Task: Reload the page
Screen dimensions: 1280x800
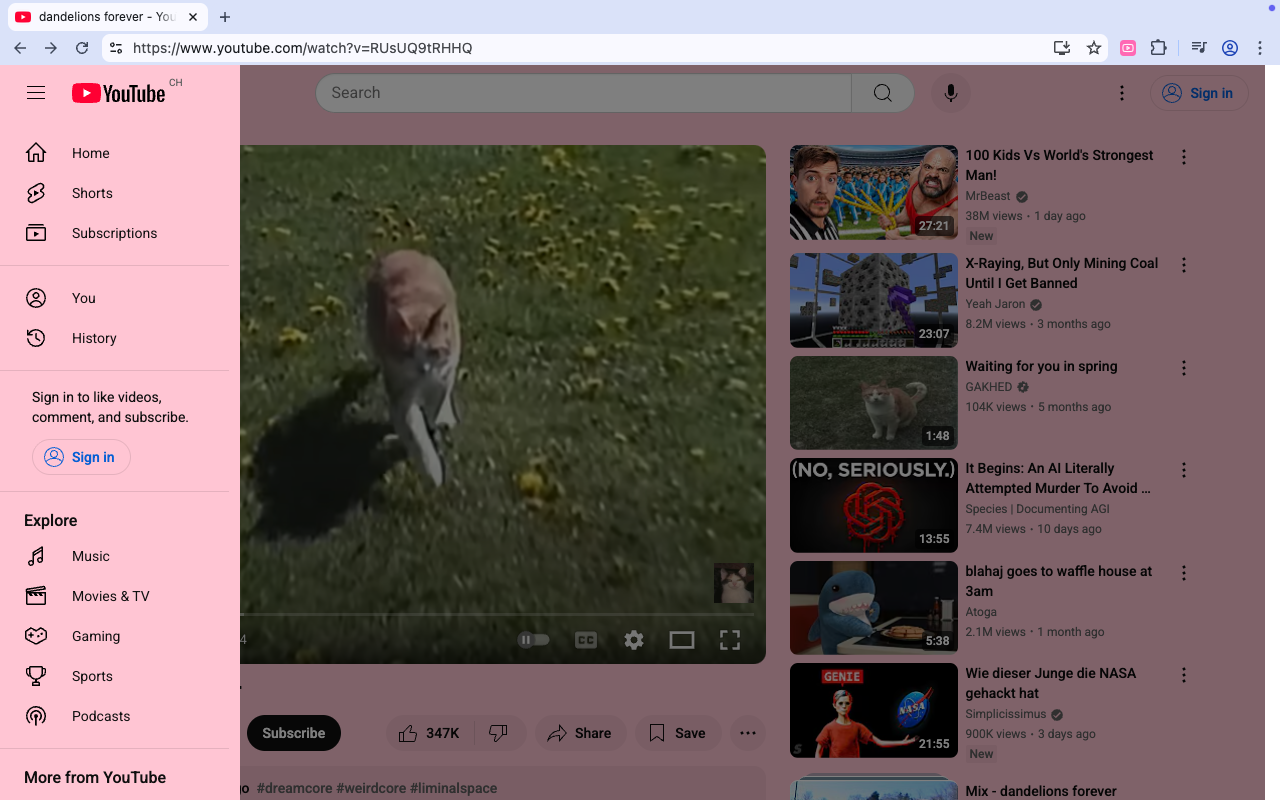Action: 82,48
